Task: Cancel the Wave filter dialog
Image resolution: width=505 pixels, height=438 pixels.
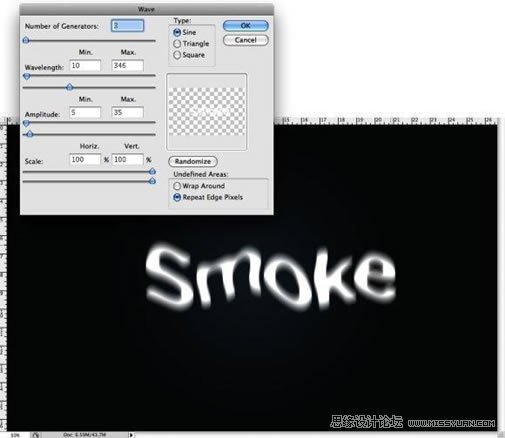Action: tap(246, 40)
